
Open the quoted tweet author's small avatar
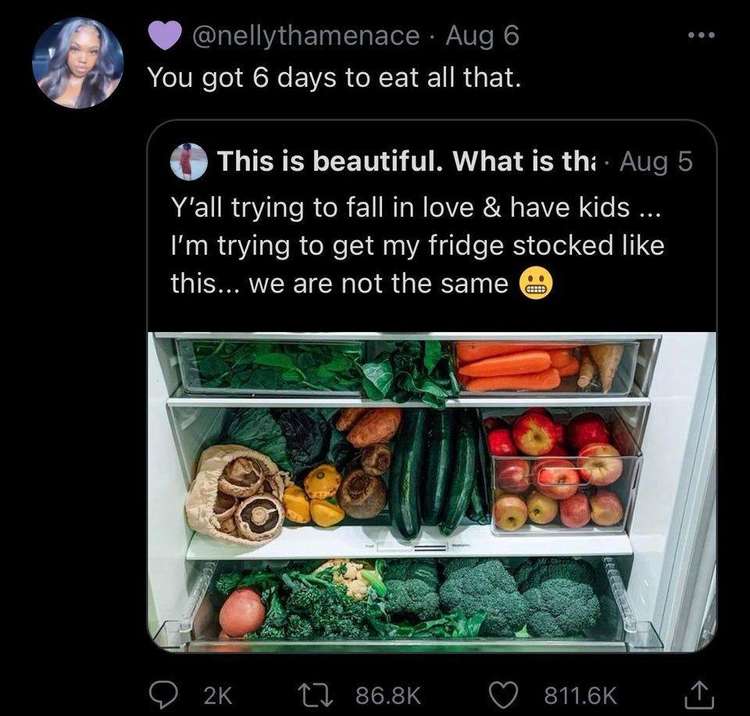click(x=189, y=162)
